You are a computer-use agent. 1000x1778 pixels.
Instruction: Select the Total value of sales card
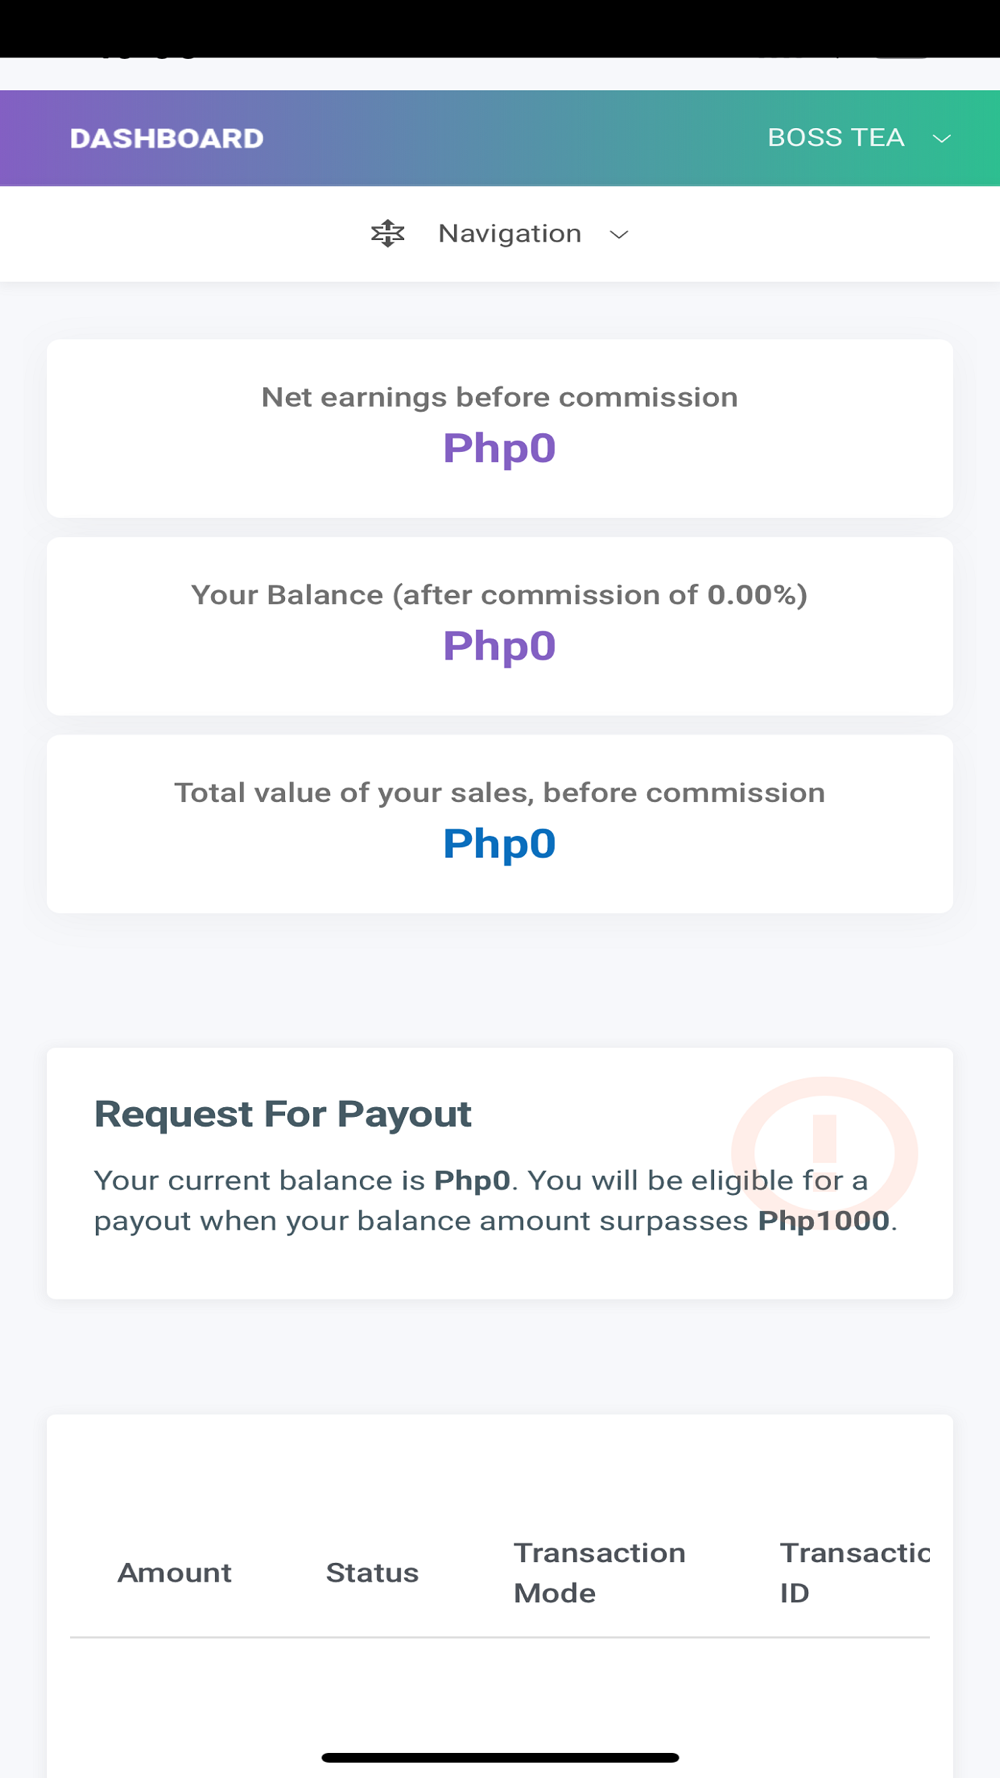[x=500, y=824]
